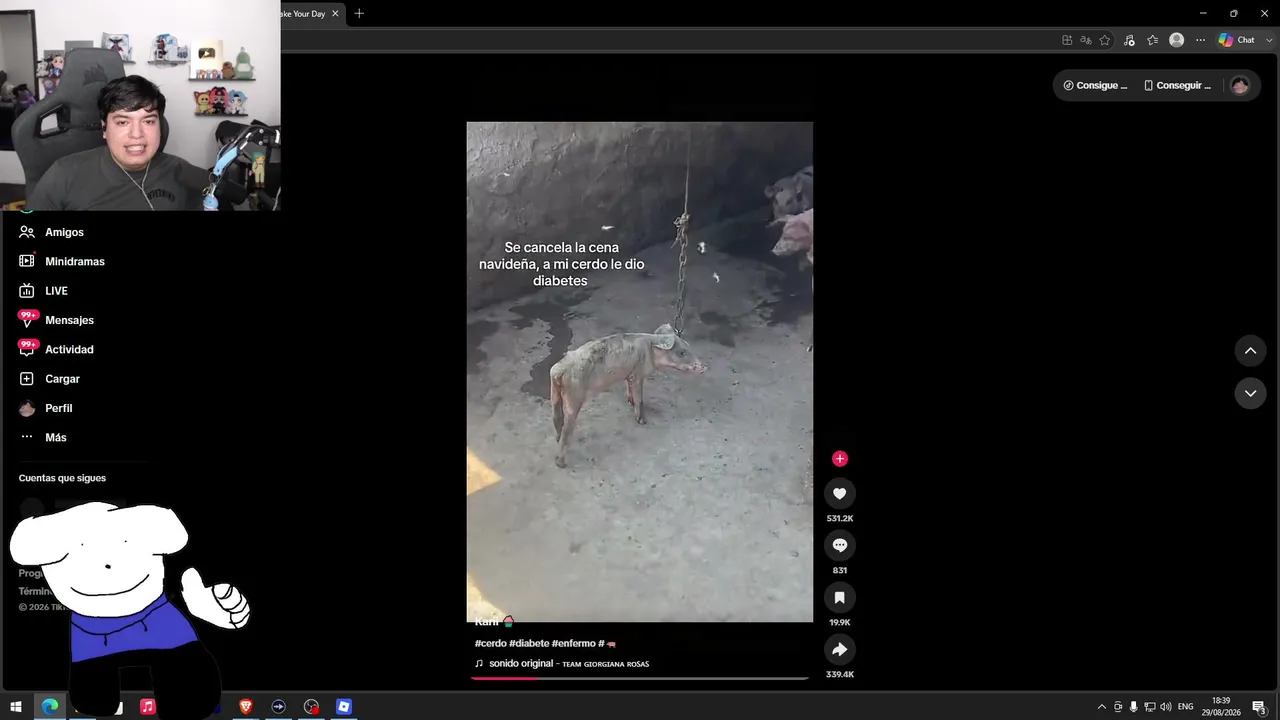The height and width of the screenshot is (720, 1280).
Task: Open volume control in the system tray
Action: 1165,707
